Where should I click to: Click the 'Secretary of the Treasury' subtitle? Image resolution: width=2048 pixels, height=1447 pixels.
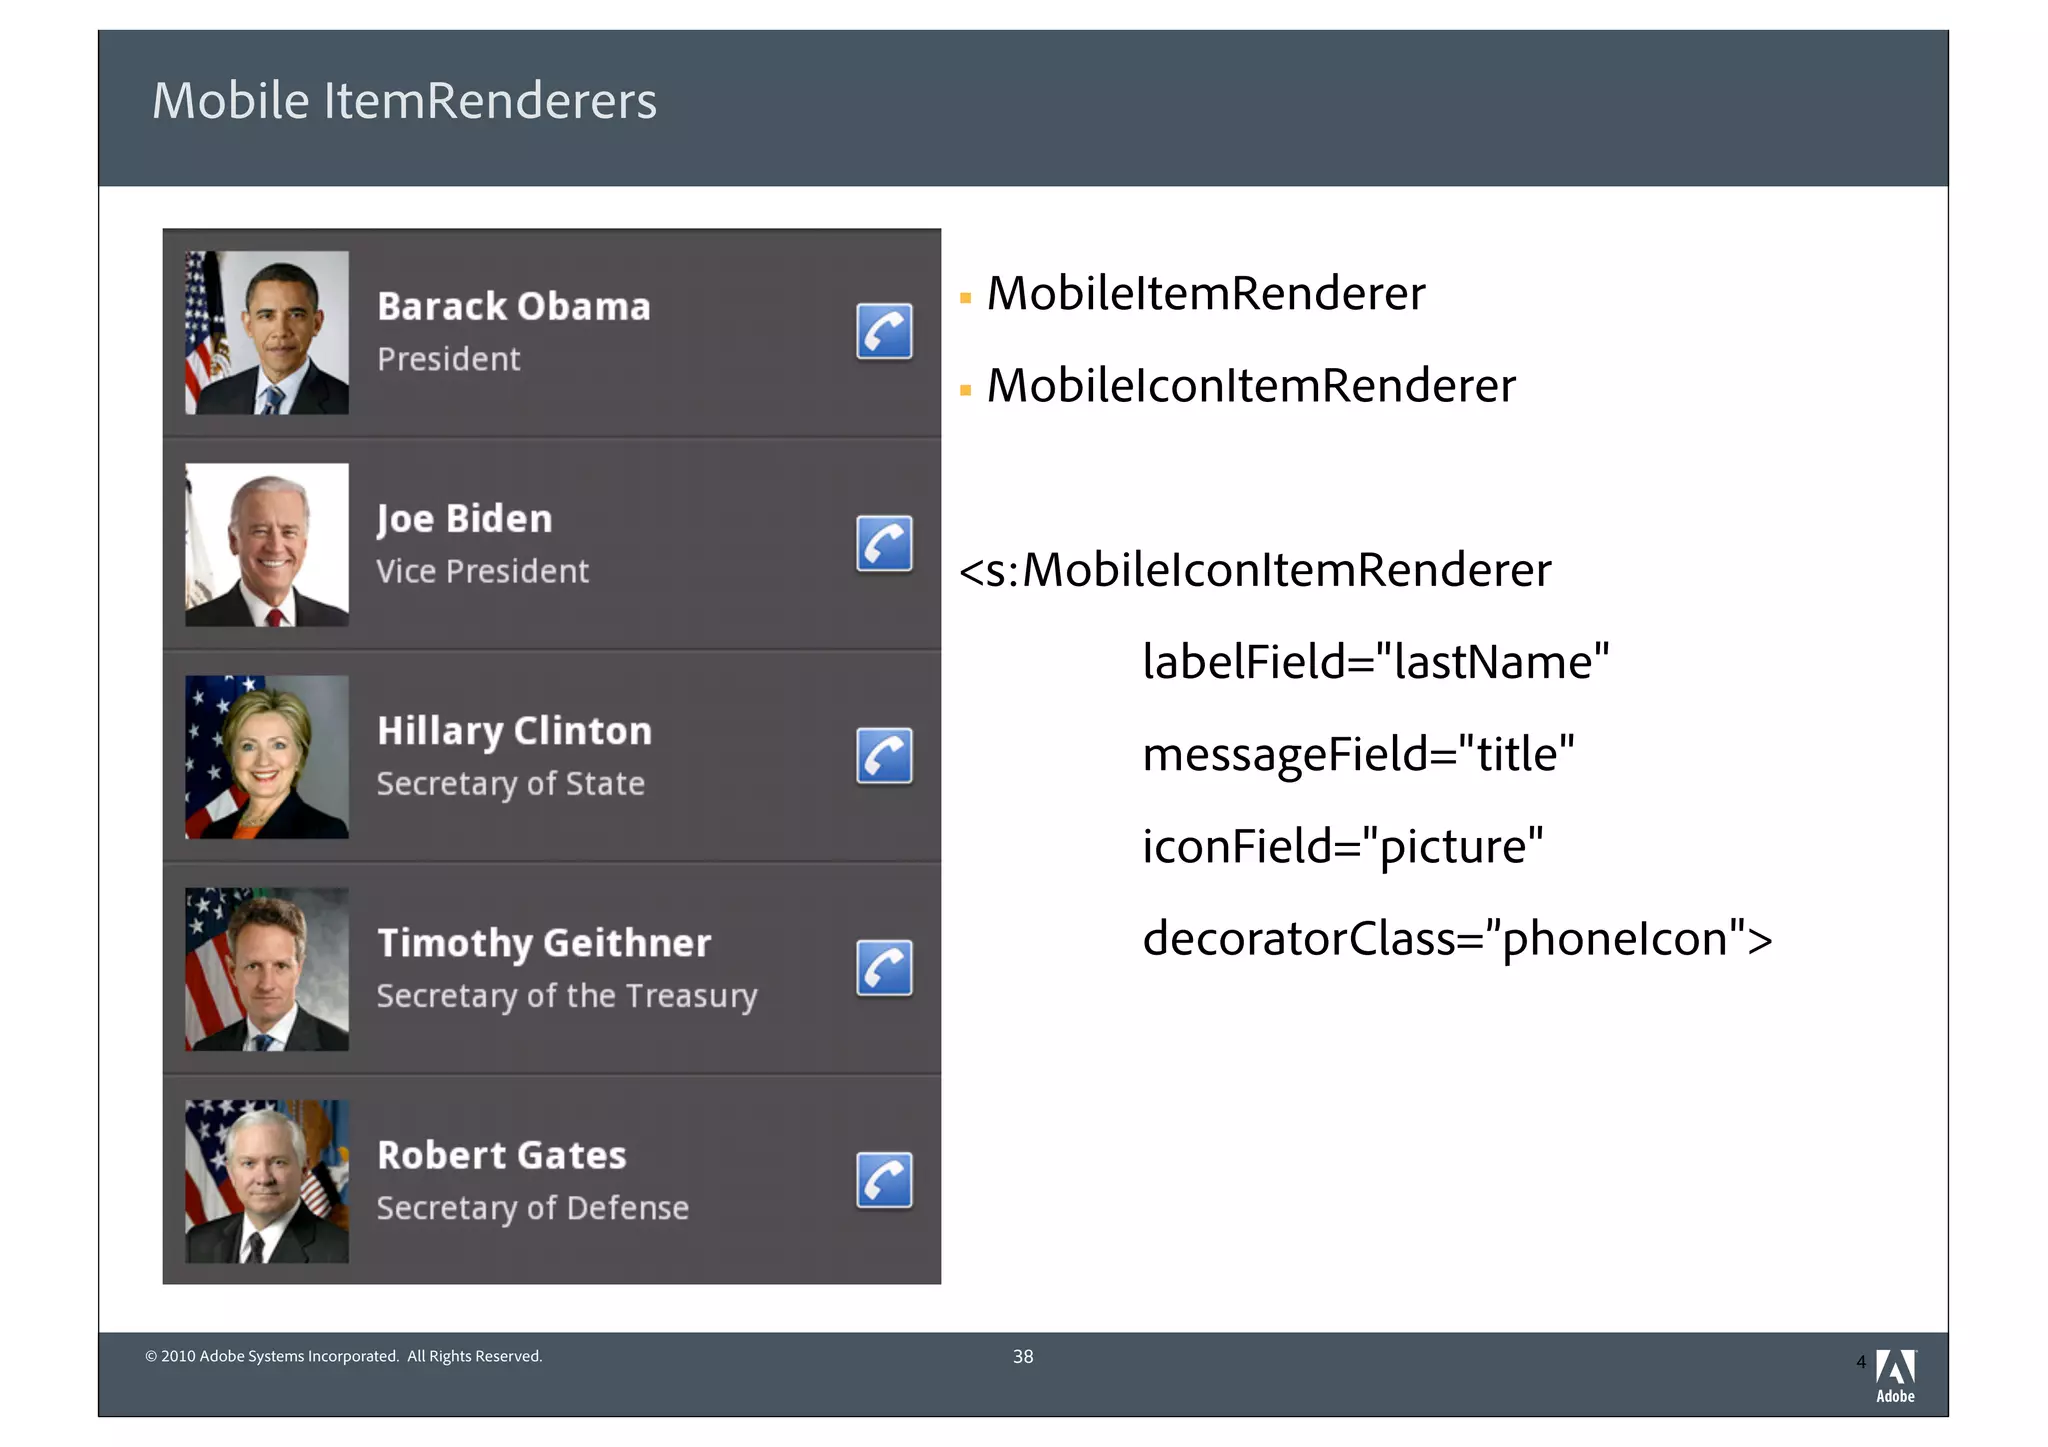click(x=567, y=996)
